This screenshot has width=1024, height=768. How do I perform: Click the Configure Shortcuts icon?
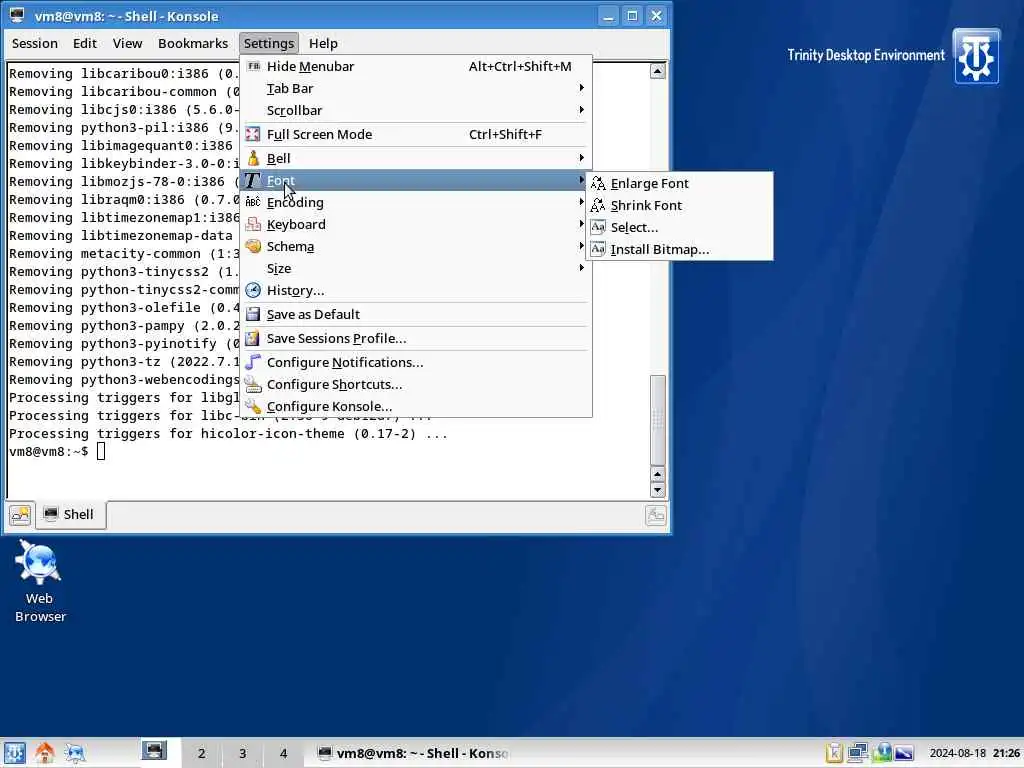[x=253, y=385]
